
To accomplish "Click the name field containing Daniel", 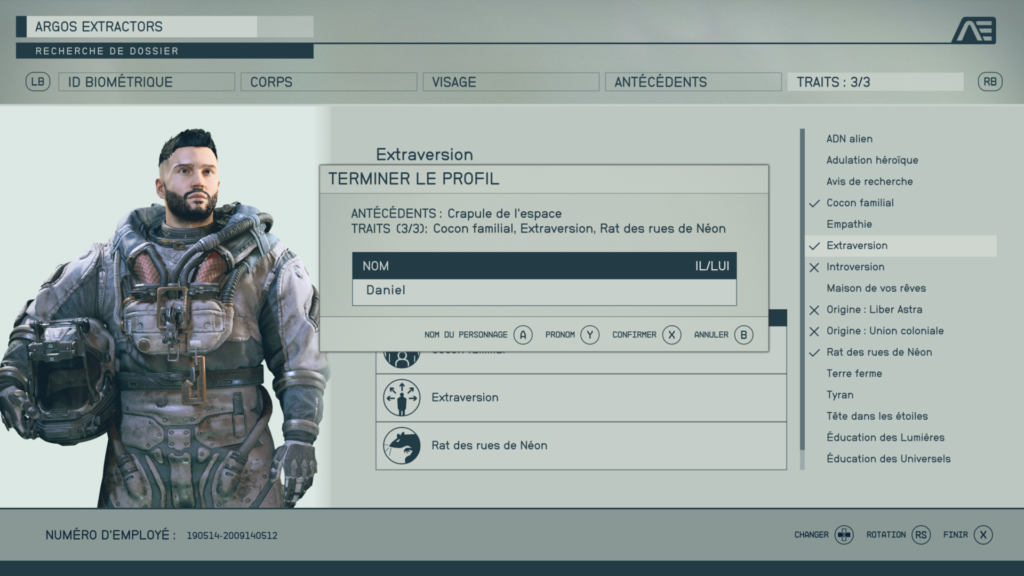I will click(x=544, y=291).
